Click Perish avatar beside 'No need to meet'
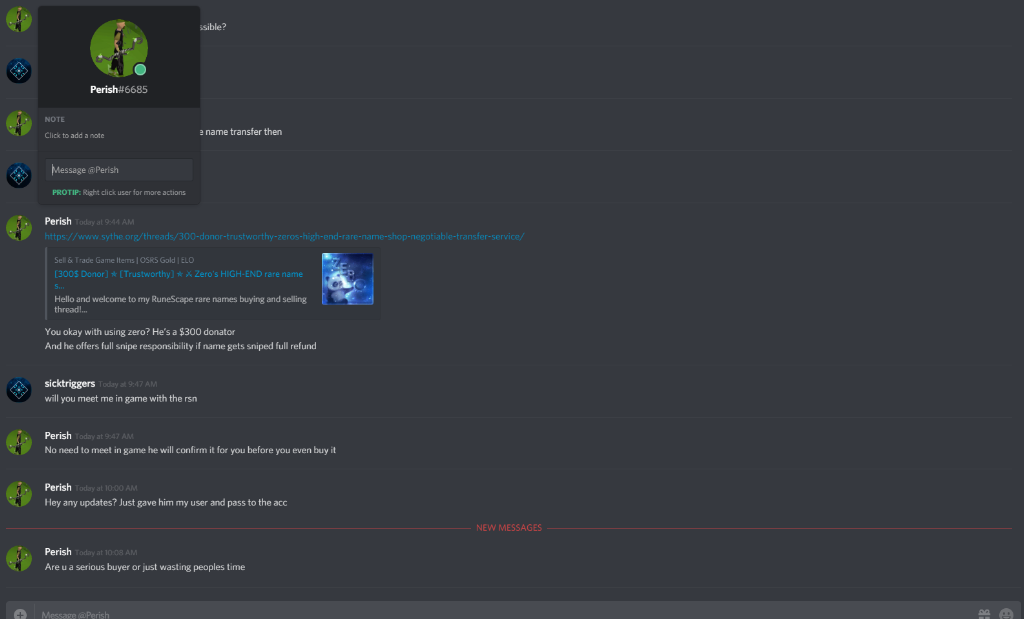 (x=19, y=442)
